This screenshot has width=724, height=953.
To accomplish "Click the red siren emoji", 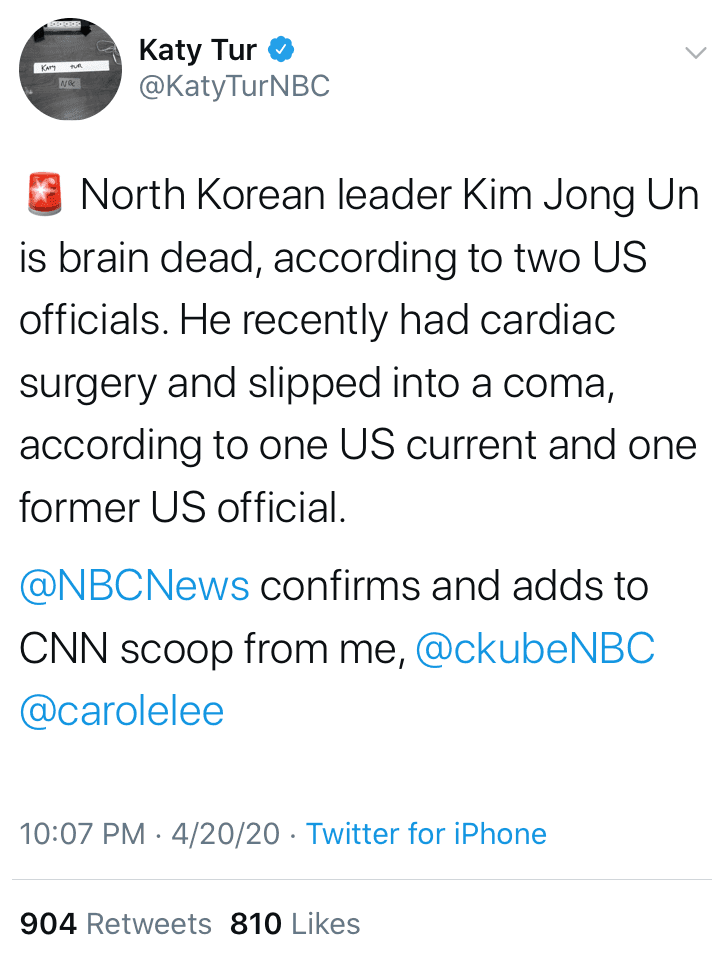I will coord(43,194).
